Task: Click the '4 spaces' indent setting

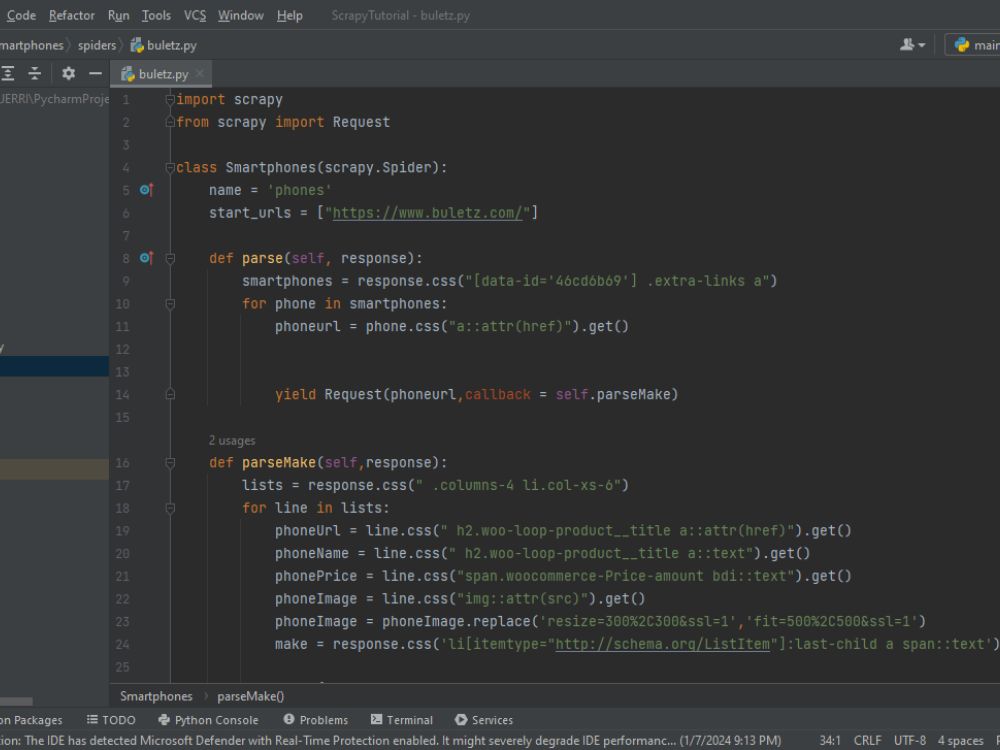Action: point(960,741)
